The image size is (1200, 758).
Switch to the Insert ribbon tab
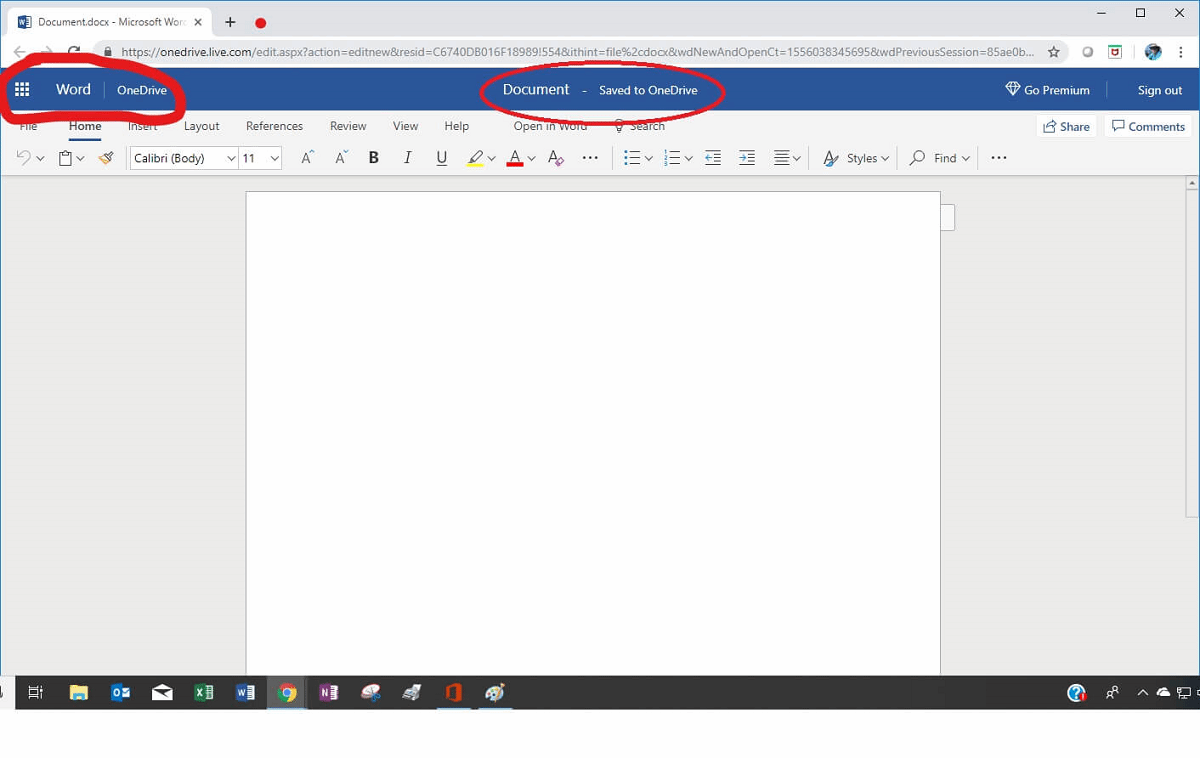[142, 126]
